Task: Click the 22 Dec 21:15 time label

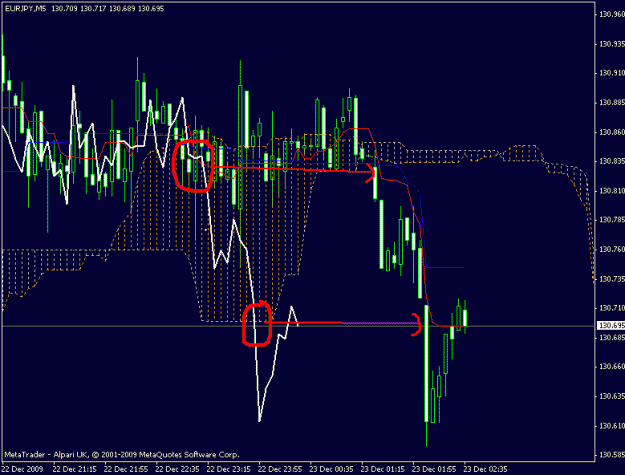Action: pyautogui.click(x=75, y=469)
